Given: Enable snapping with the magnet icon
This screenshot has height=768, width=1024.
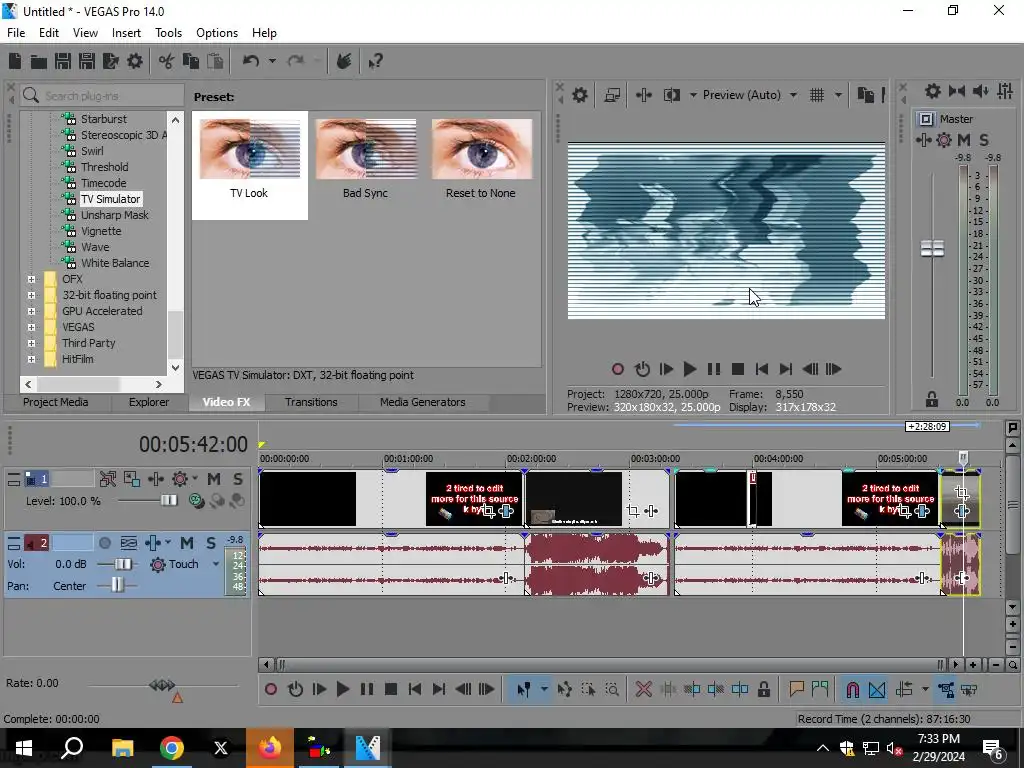Looking at the screenshot, I should [x=852, y=689].
